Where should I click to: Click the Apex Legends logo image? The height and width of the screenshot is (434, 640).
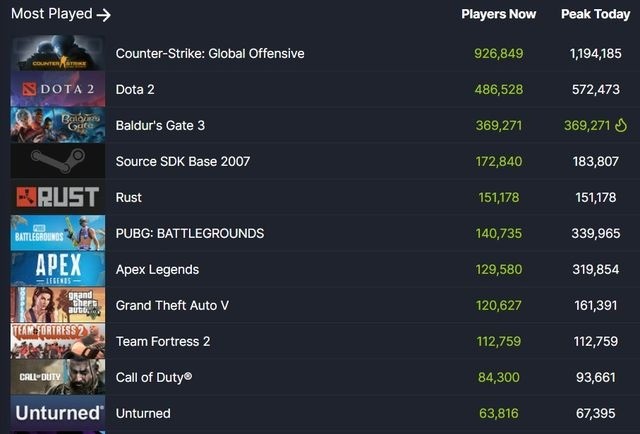58,269
